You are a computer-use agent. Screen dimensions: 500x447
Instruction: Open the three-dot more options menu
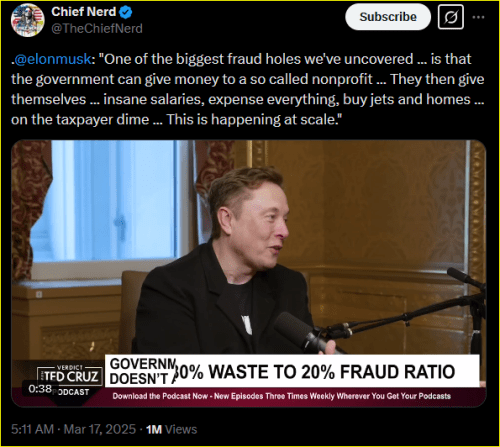[478, 17]
